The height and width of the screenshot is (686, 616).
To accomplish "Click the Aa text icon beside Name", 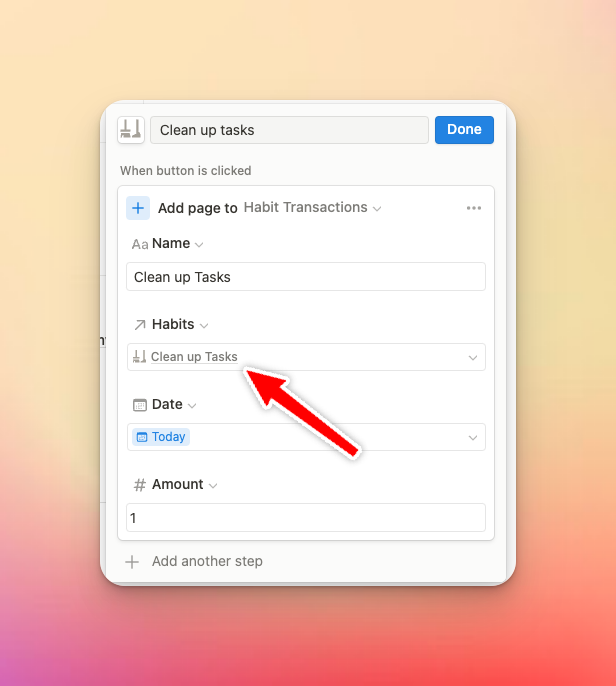I will coord(140,244).
